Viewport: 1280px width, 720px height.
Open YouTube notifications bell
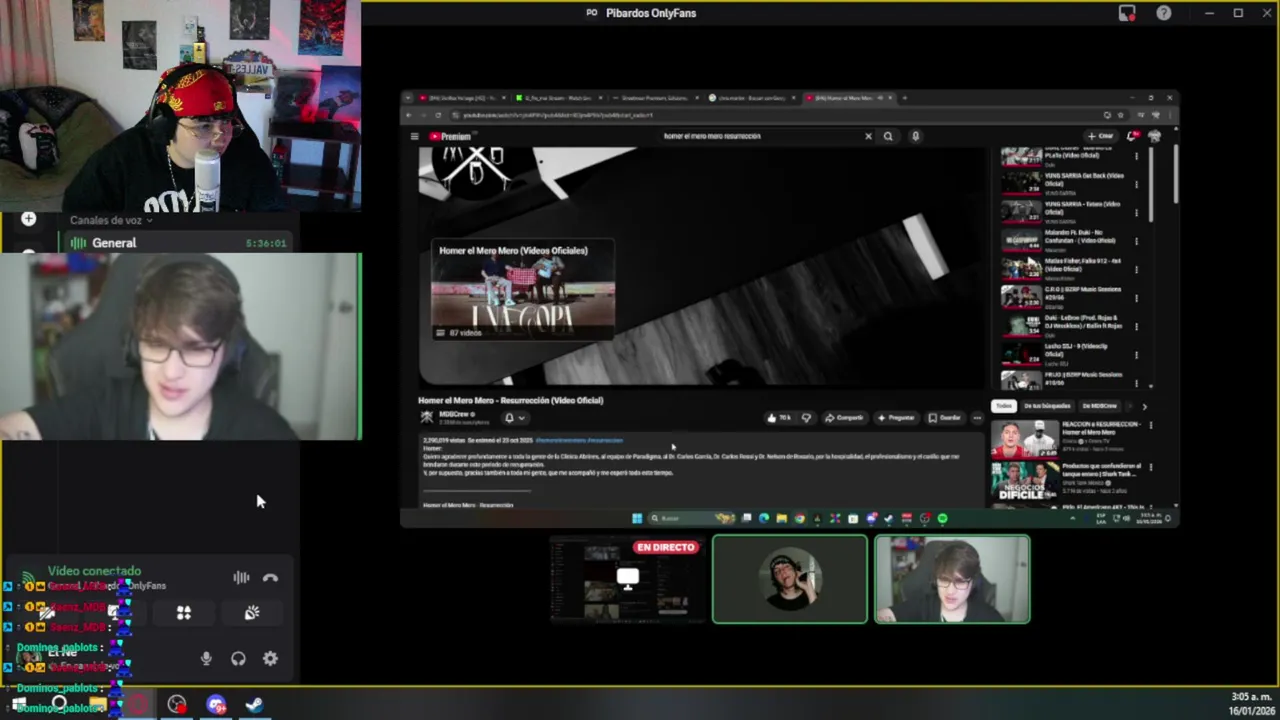(x=1132, y=136)
